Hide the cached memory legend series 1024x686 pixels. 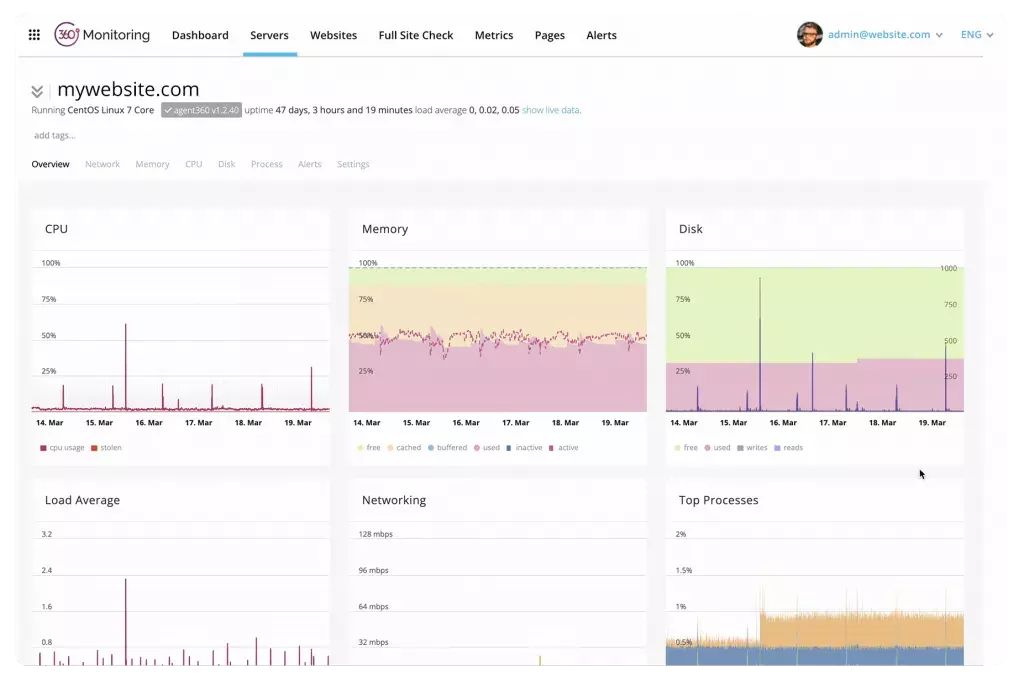[404, 448]
